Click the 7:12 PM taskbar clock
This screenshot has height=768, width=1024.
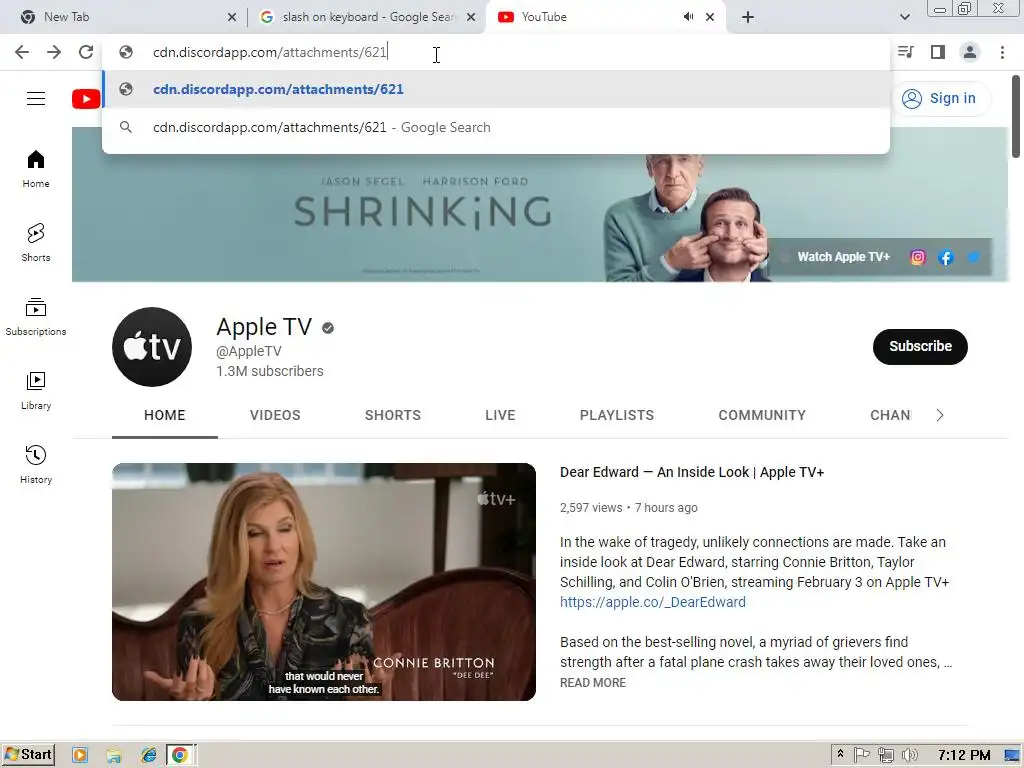point(964,755)
